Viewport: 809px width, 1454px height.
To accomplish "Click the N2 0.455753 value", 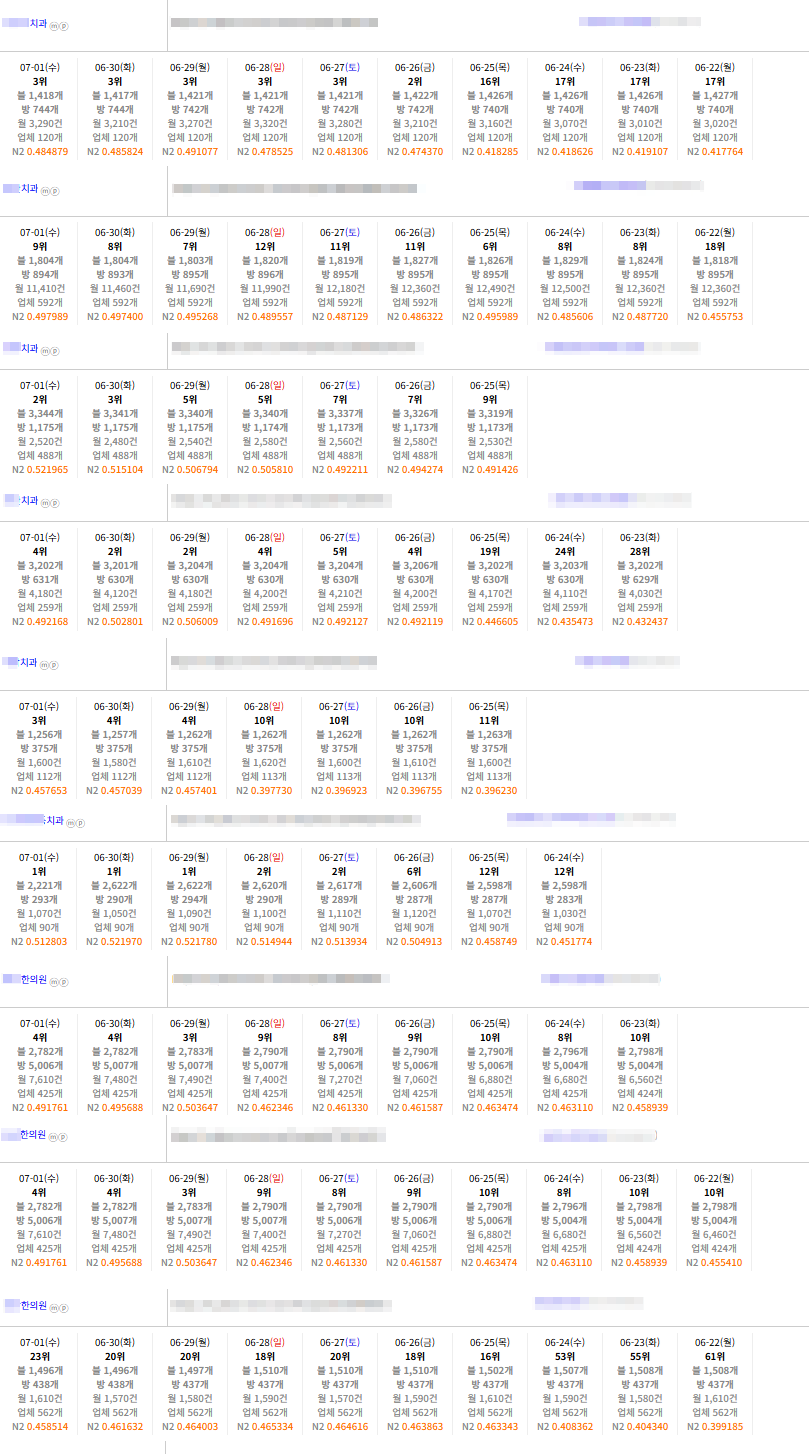I will [x=715, y=317].
